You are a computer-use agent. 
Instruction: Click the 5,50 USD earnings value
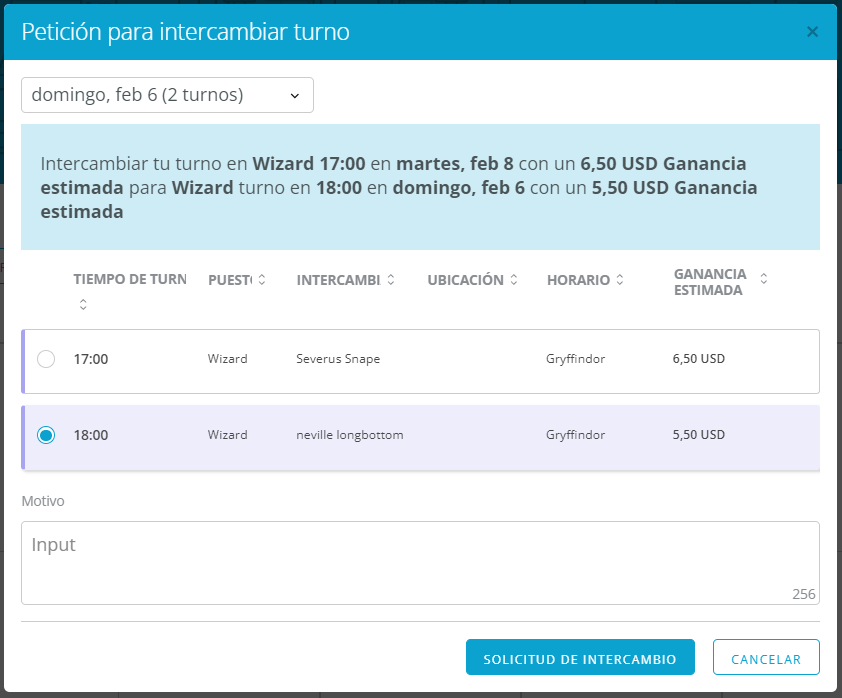(698, 435)
